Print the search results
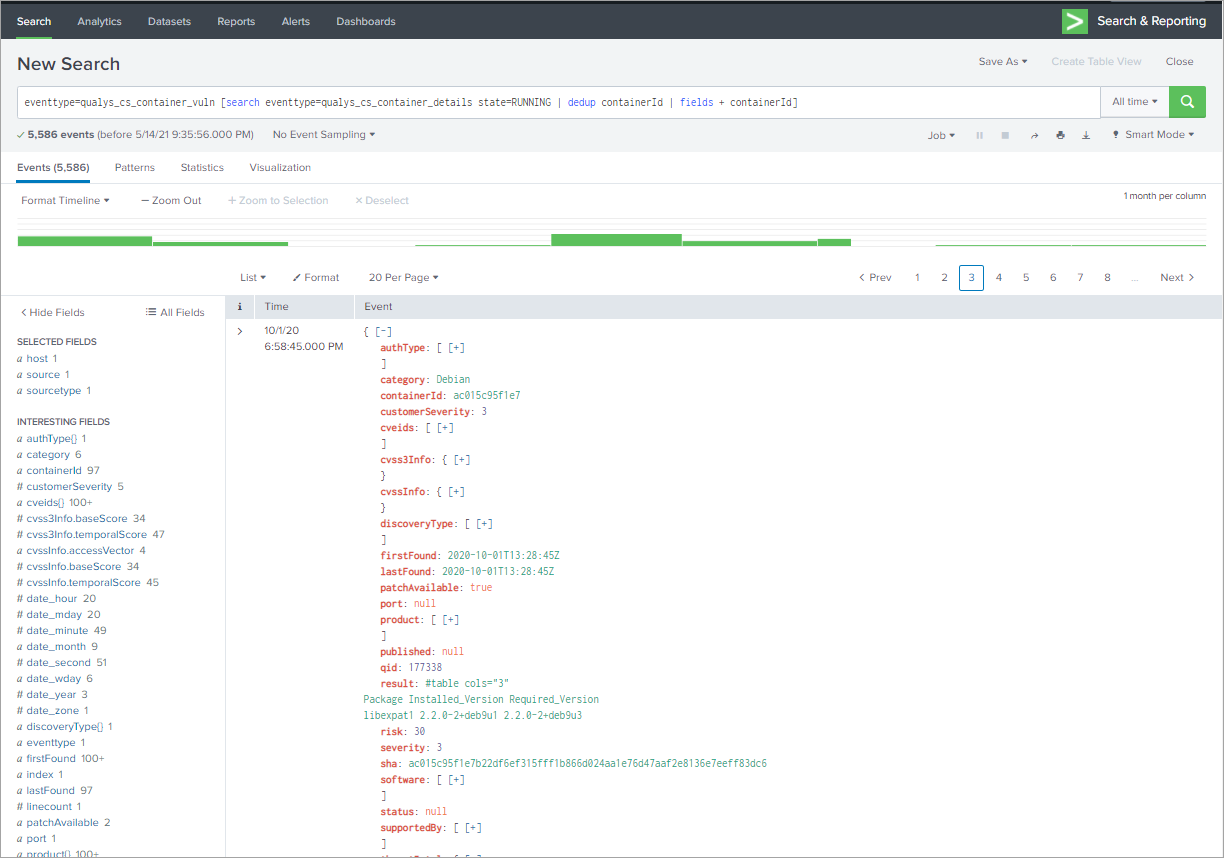The height and width of the screenshot is (858, 1224). (x=1061, y=133)
